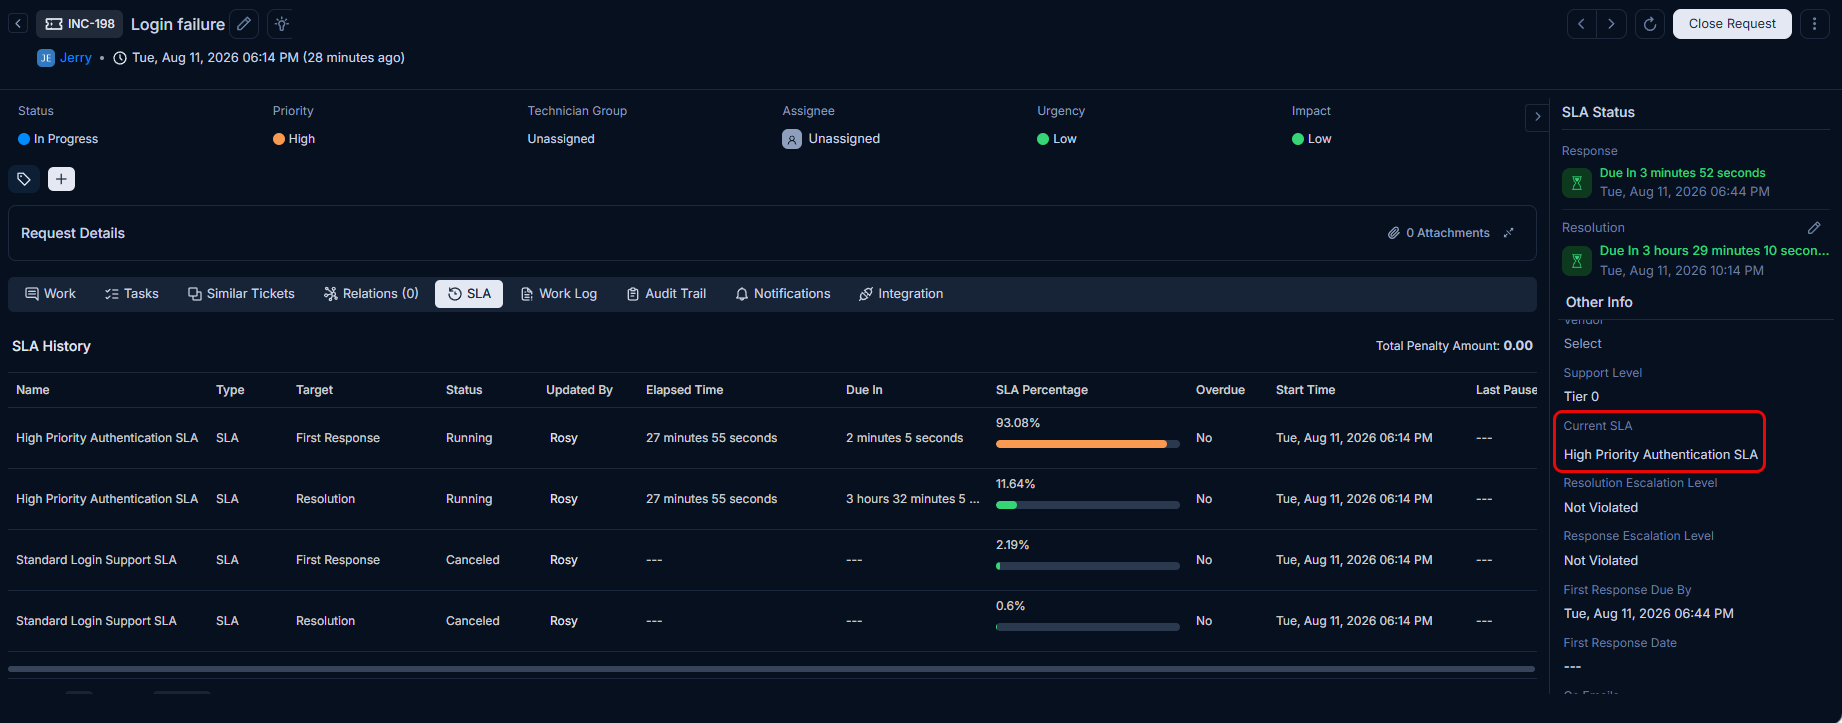The height and width of the screenshot is (723, 1842).
Task: Click First Response Due By date value
Action: 1649,614
